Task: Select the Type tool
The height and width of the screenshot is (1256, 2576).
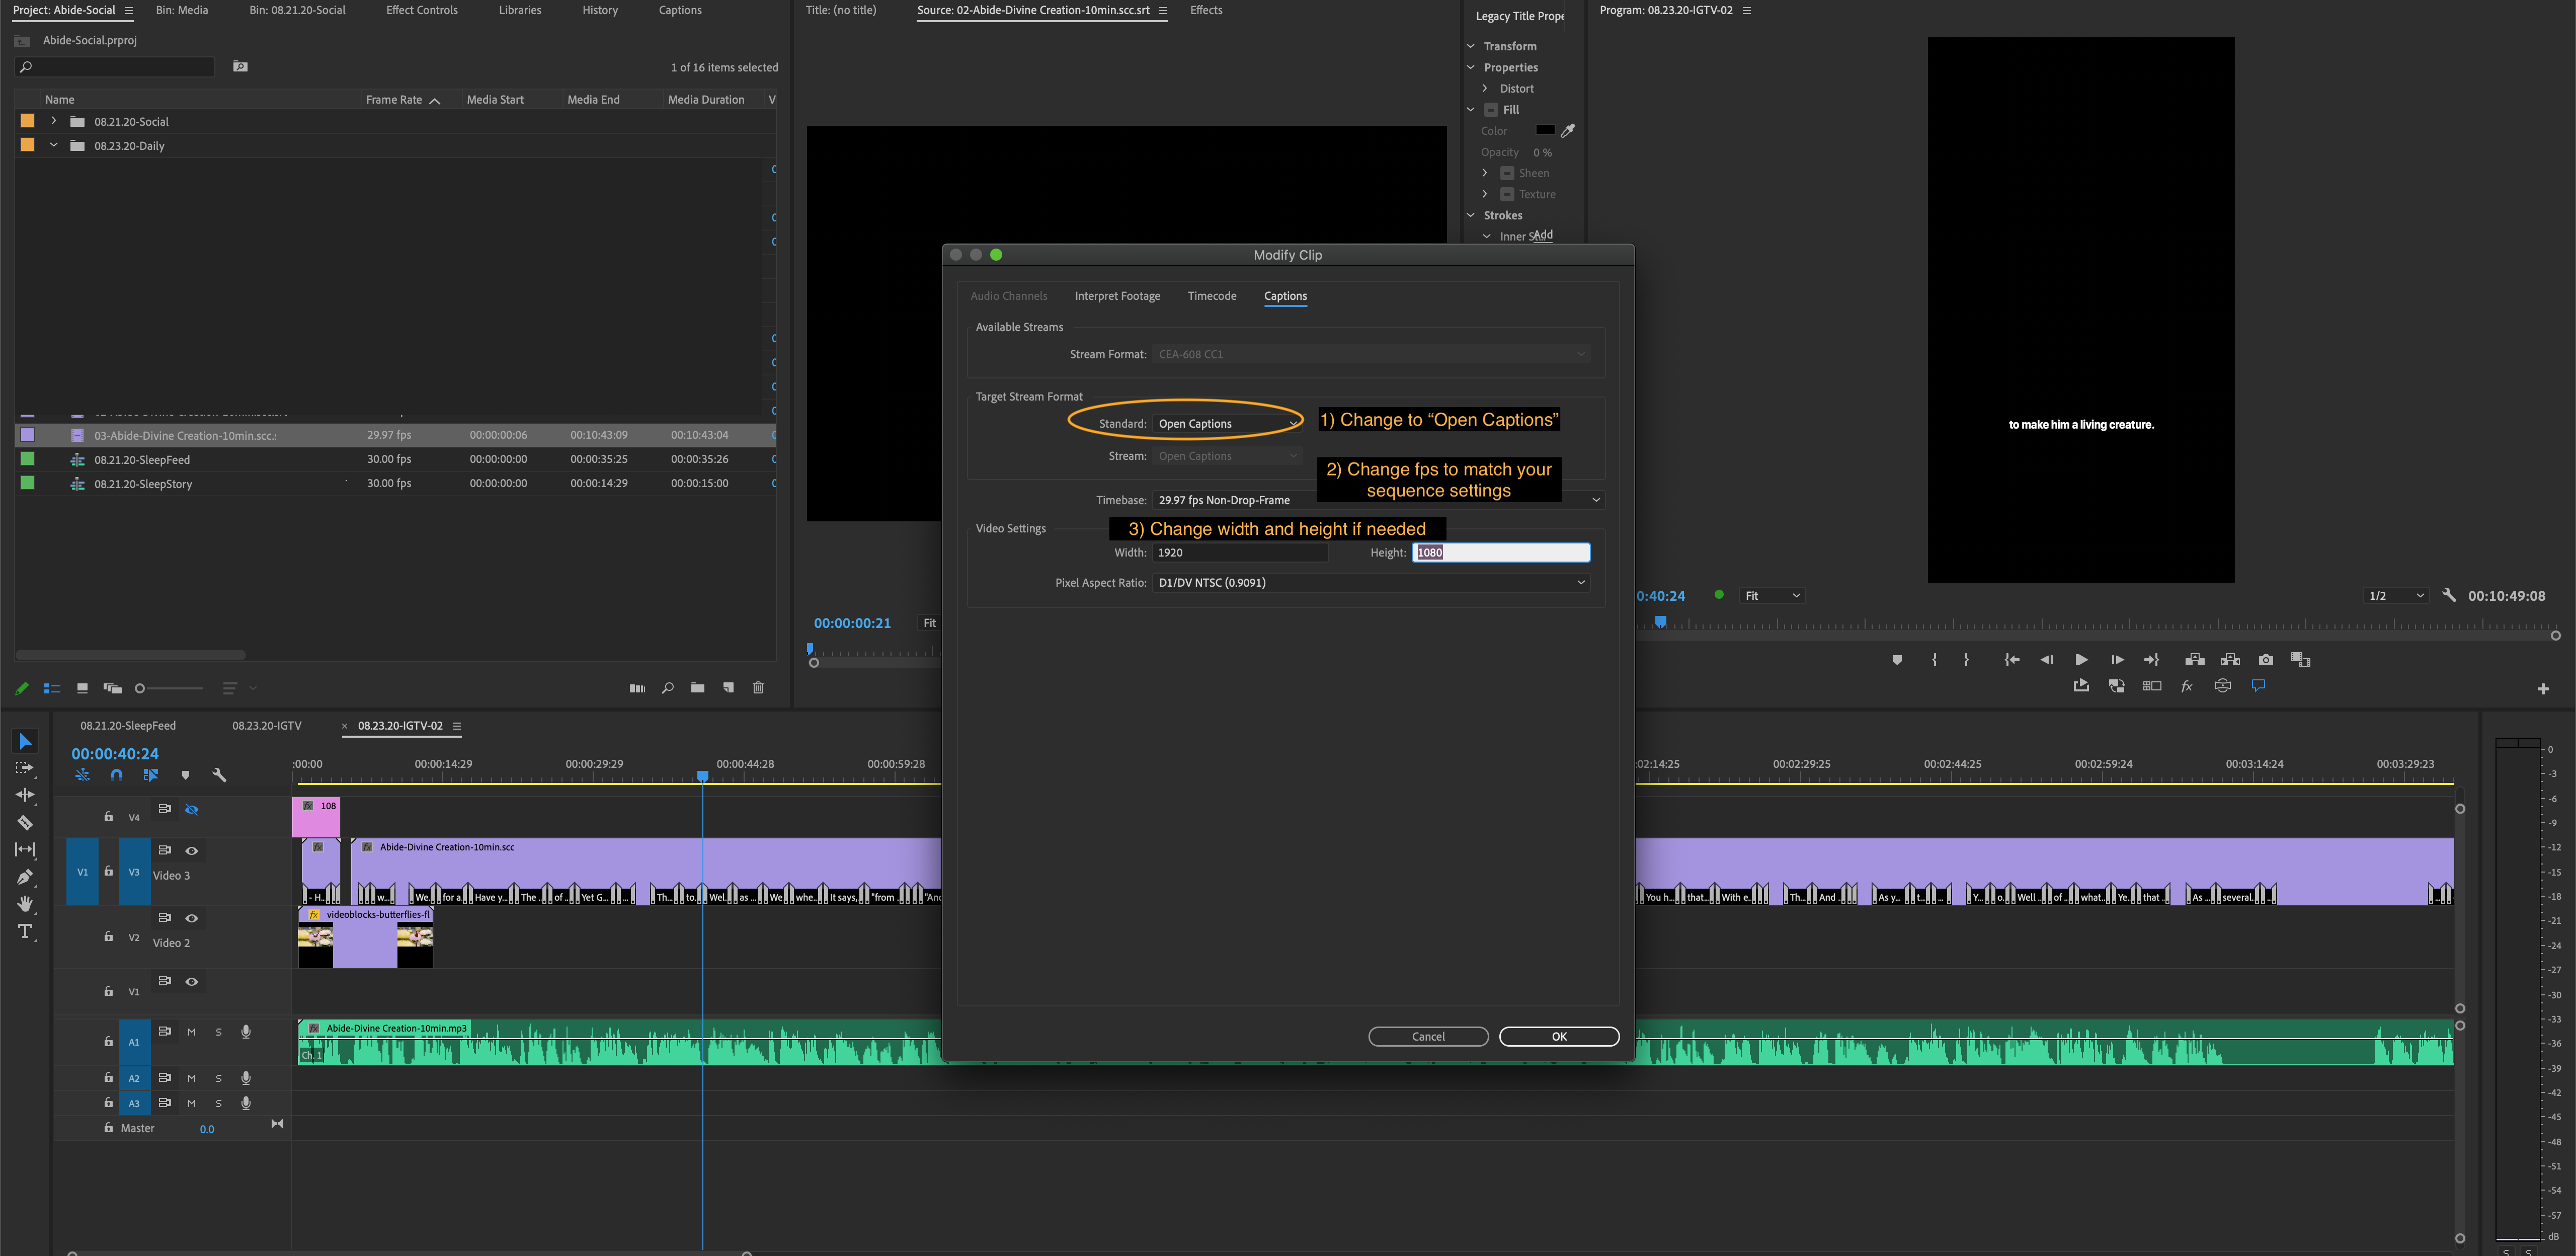Action: [25, 931]
